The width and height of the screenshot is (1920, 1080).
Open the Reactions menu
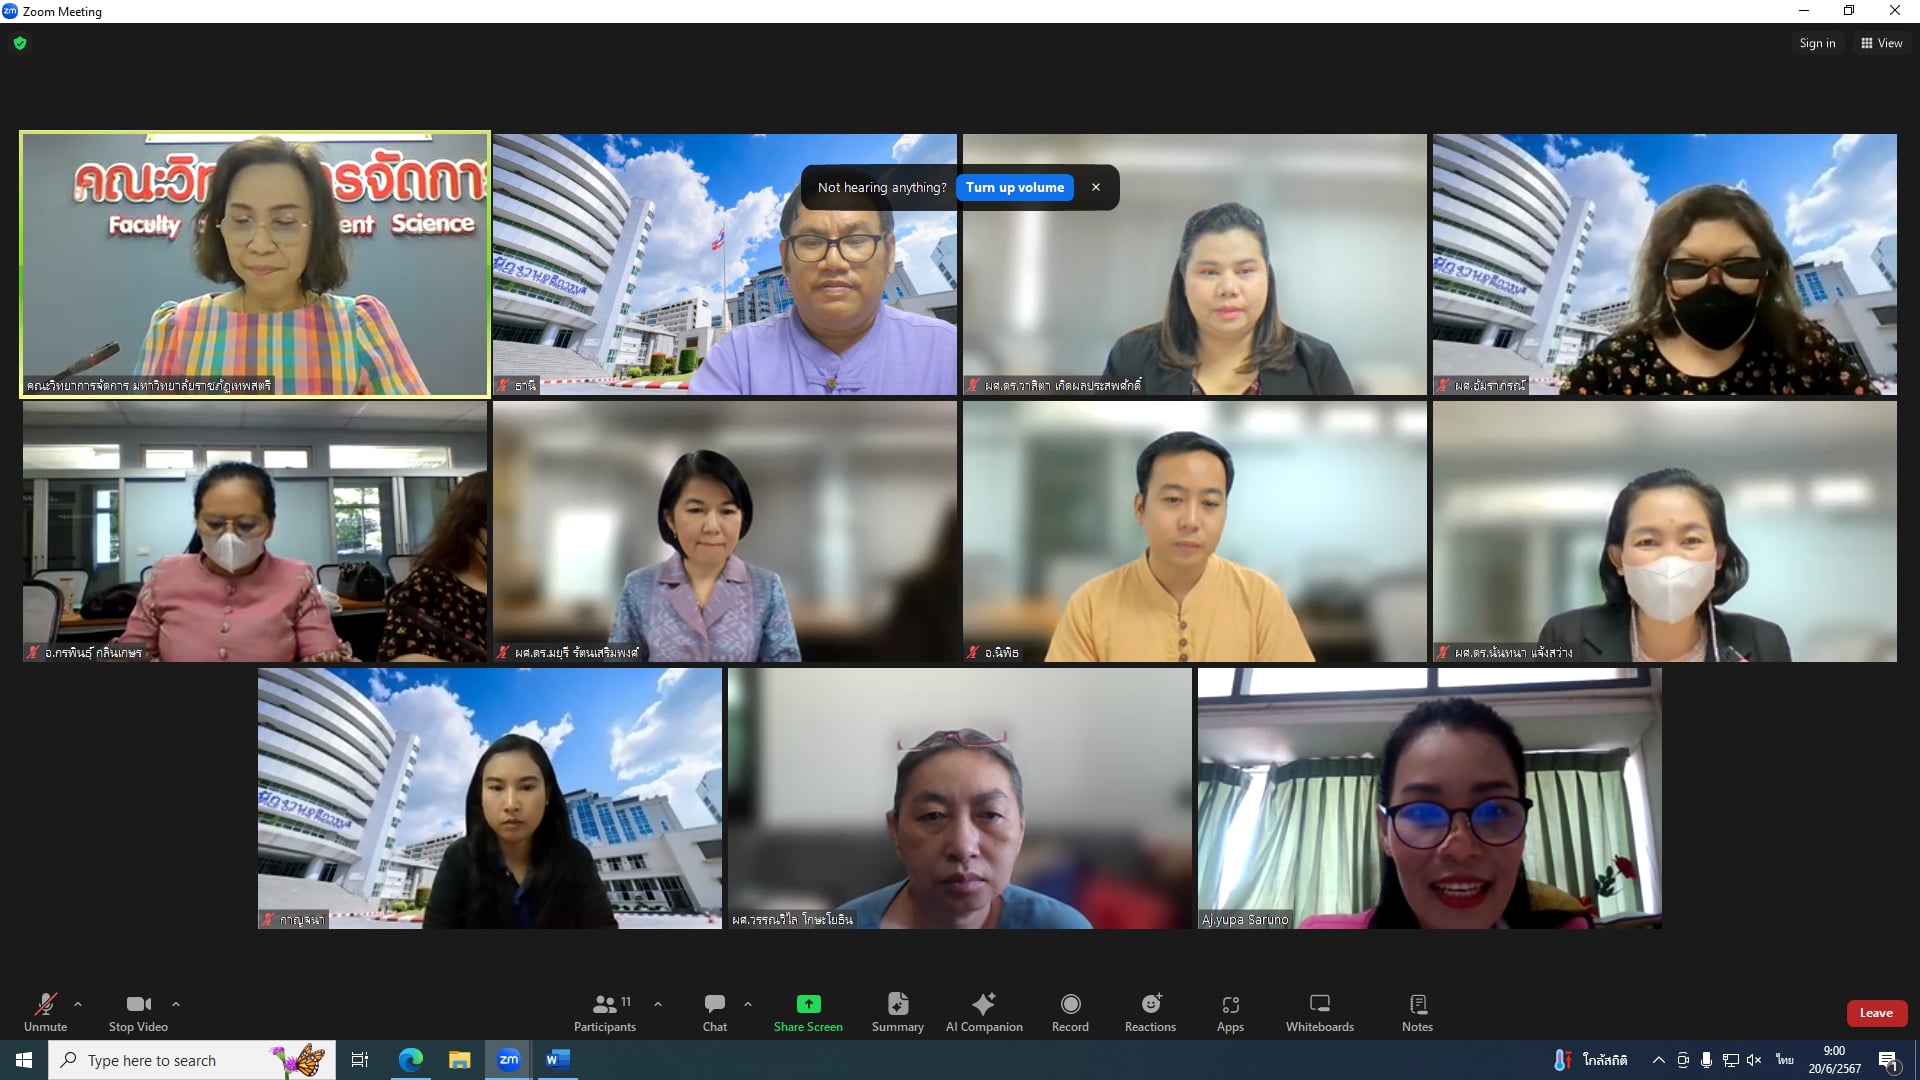click(1150, 1011)
